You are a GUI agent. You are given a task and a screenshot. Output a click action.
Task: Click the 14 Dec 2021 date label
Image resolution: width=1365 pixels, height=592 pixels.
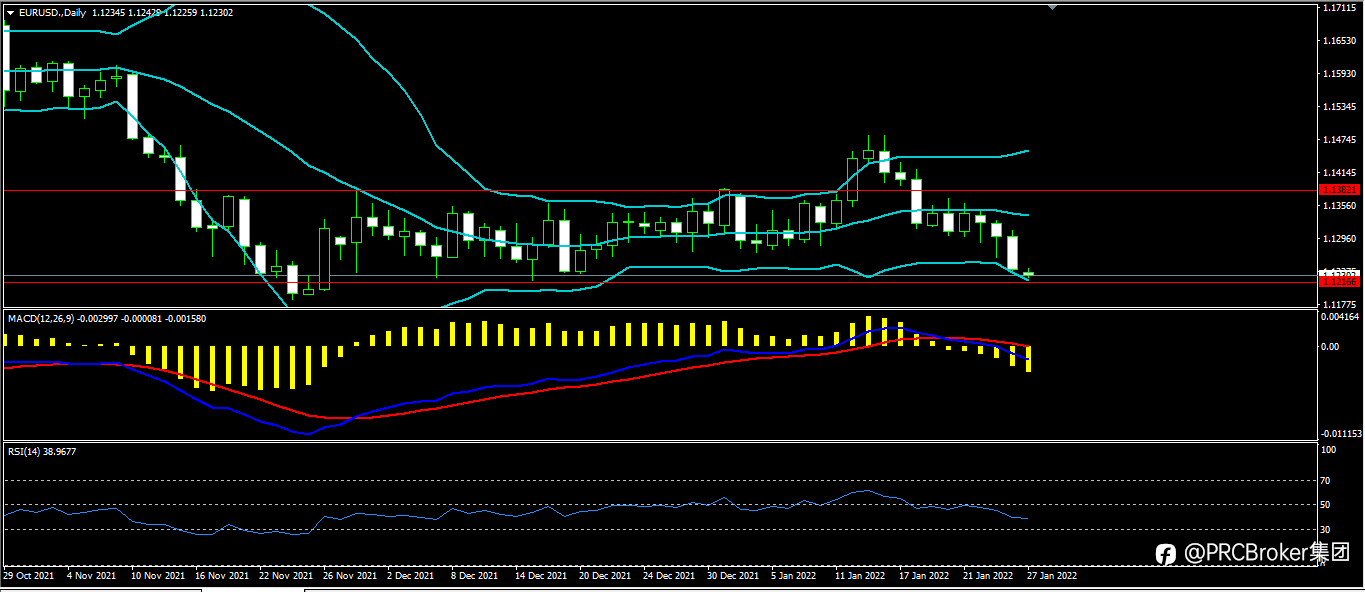pos(539,575)
